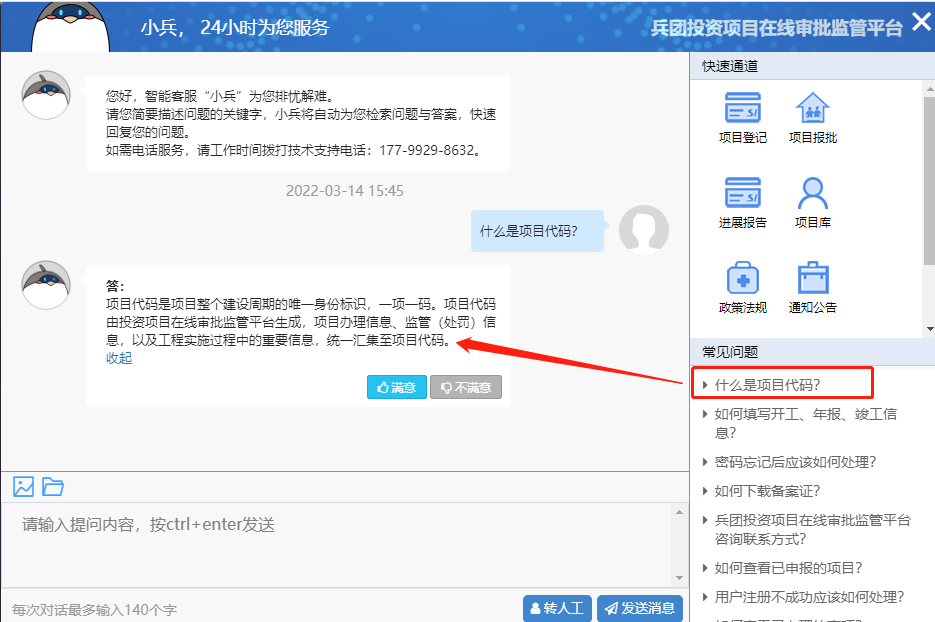935x622 pixels.
Task: Select FAQ 用户注册不成功应该如何处理?
Action: [809, 597]
